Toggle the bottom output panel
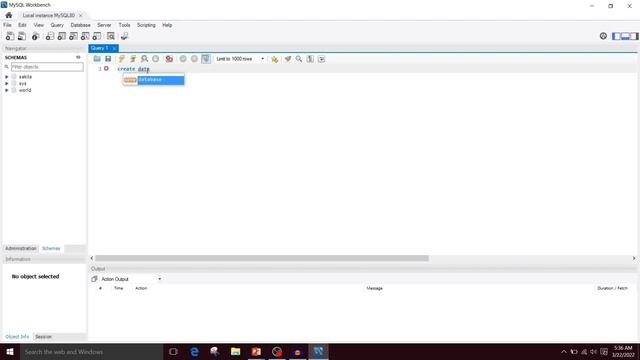The width and height of the screenshot is (640, 360). click(625, 36)
